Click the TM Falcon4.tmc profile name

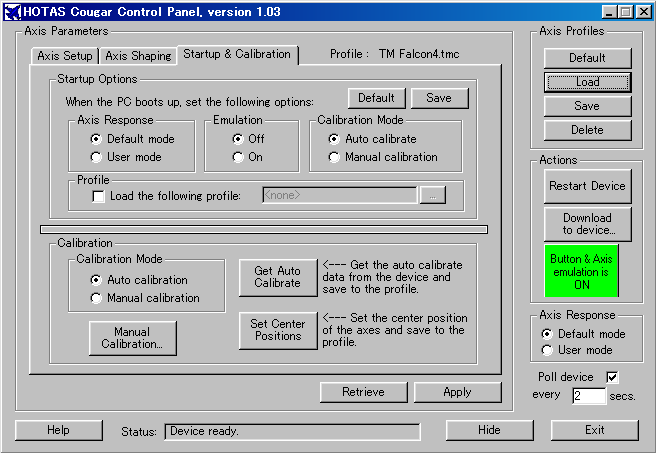pyautogui.click(x=419, y=54)
